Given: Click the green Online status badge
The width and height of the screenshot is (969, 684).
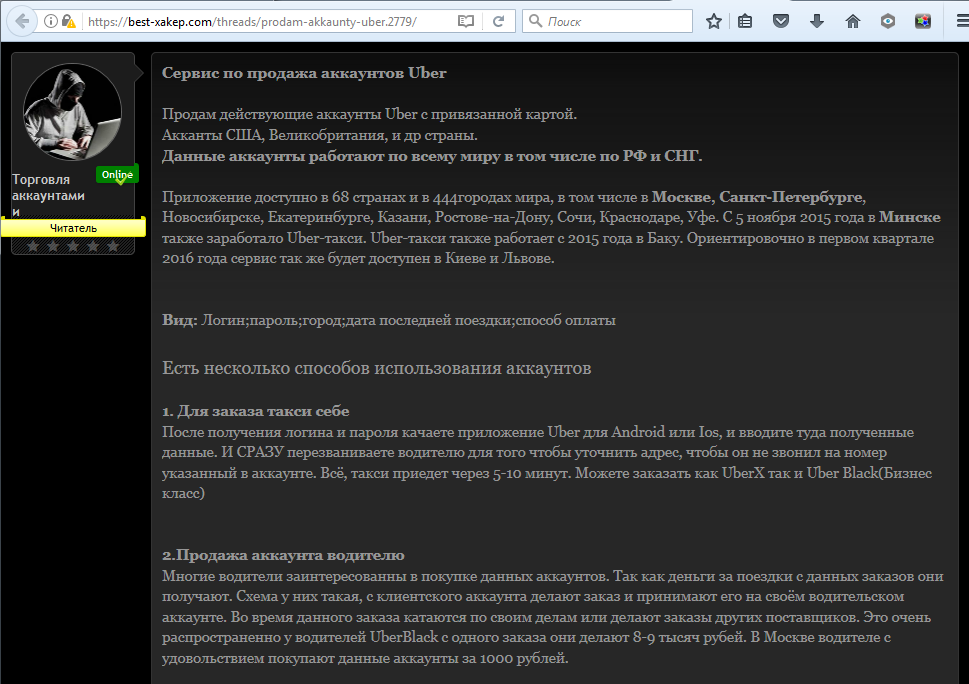Looking at the screenshot, I should pyautogui.click(x=117, y=175).
